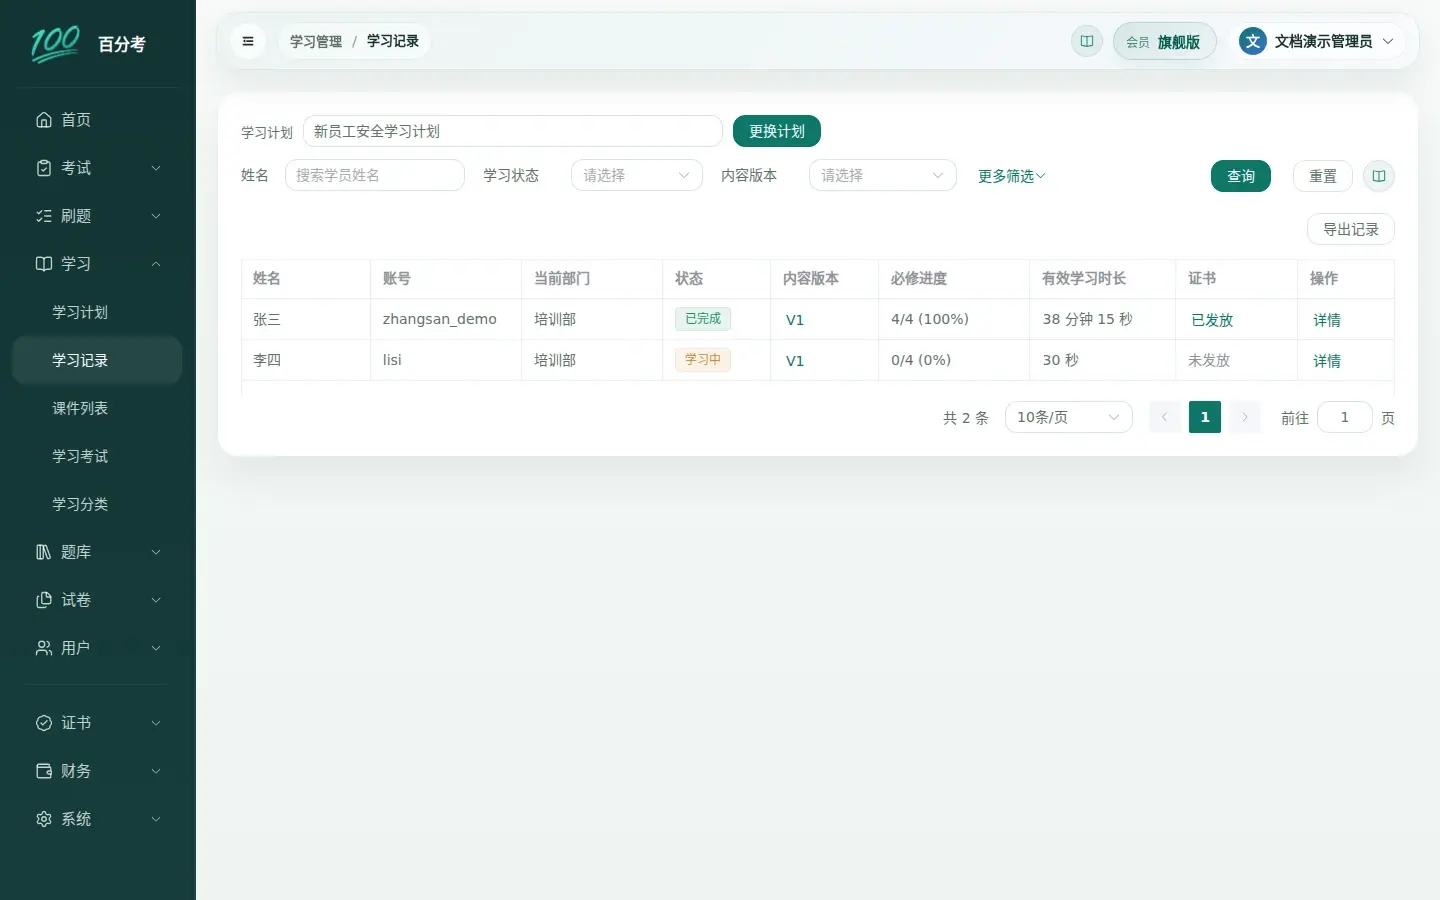
Task: Expand the 题库 menu chevron
Action: tap(156, 552)
